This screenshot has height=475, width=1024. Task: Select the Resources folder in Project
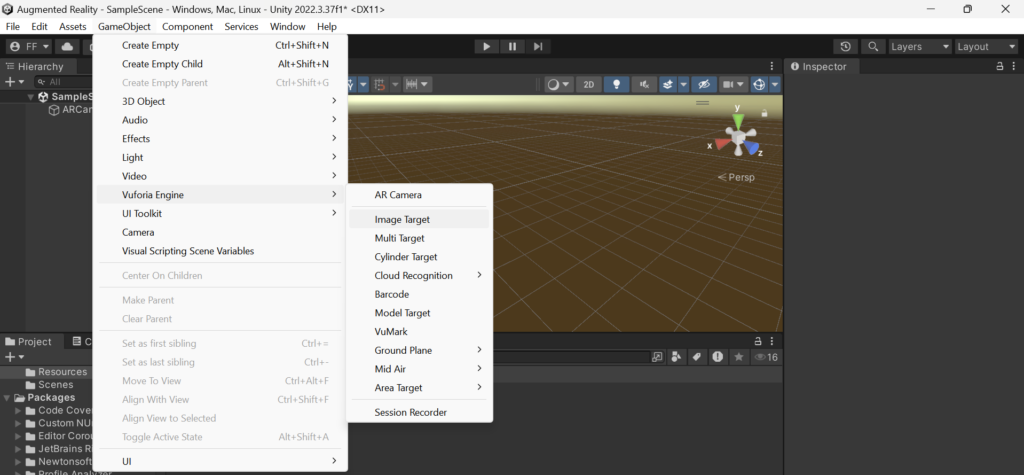point(56,372)
